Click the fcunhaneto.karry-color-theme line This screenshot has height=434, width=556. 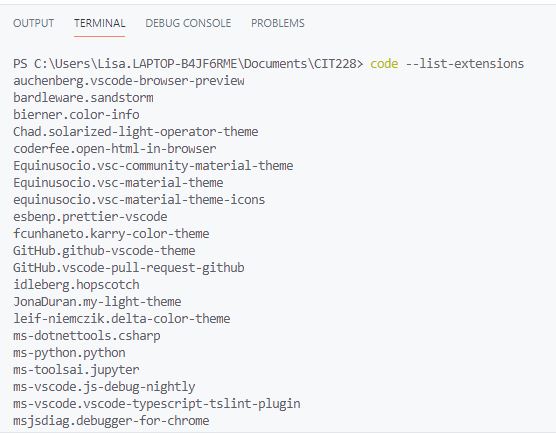111,234
